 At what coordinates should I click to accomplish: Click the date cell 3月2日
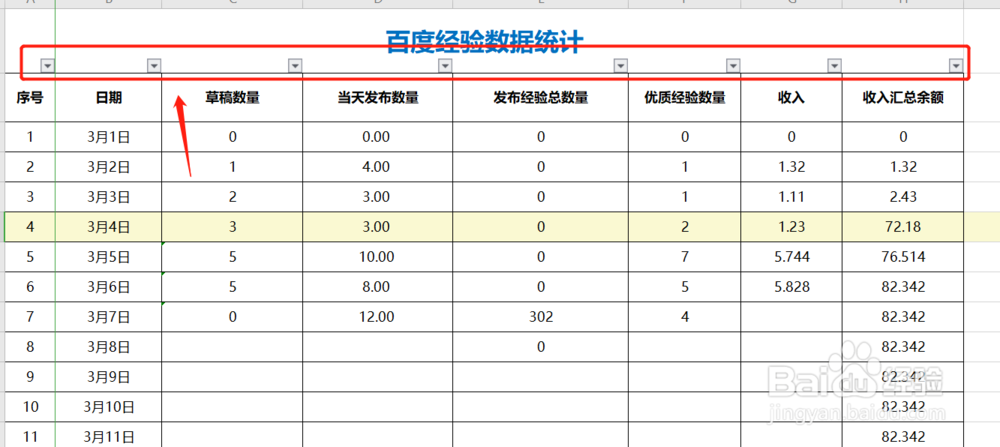[x=109, y=167]
